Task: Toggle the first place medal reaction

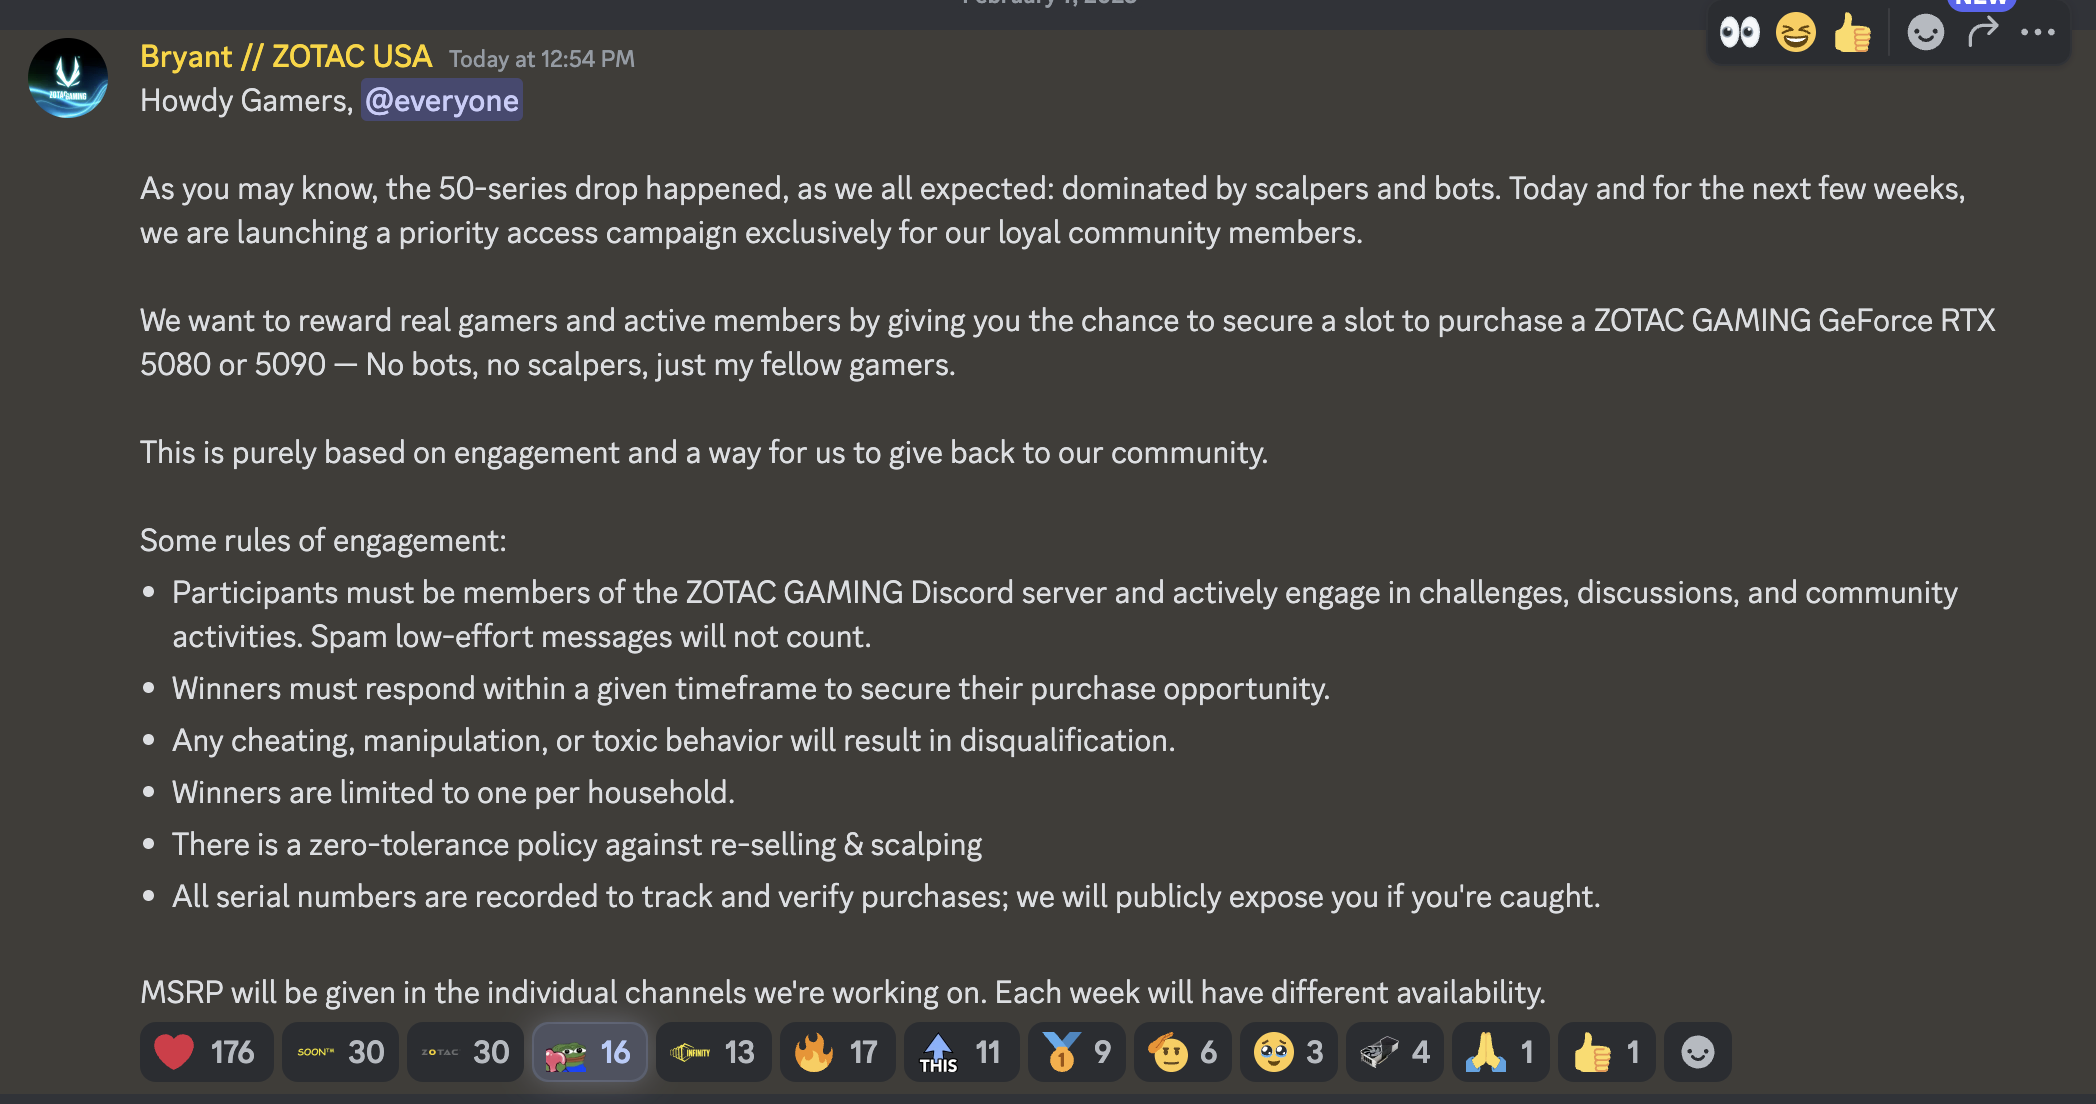Action: (x=1077, y=1052)
